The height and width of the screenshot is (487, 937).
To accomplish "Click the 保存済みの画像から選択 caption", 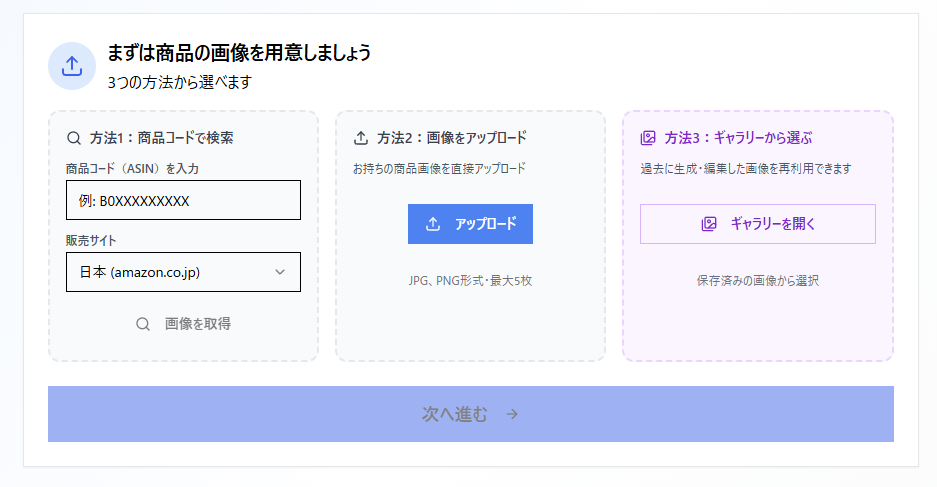I will pos(757,281).
